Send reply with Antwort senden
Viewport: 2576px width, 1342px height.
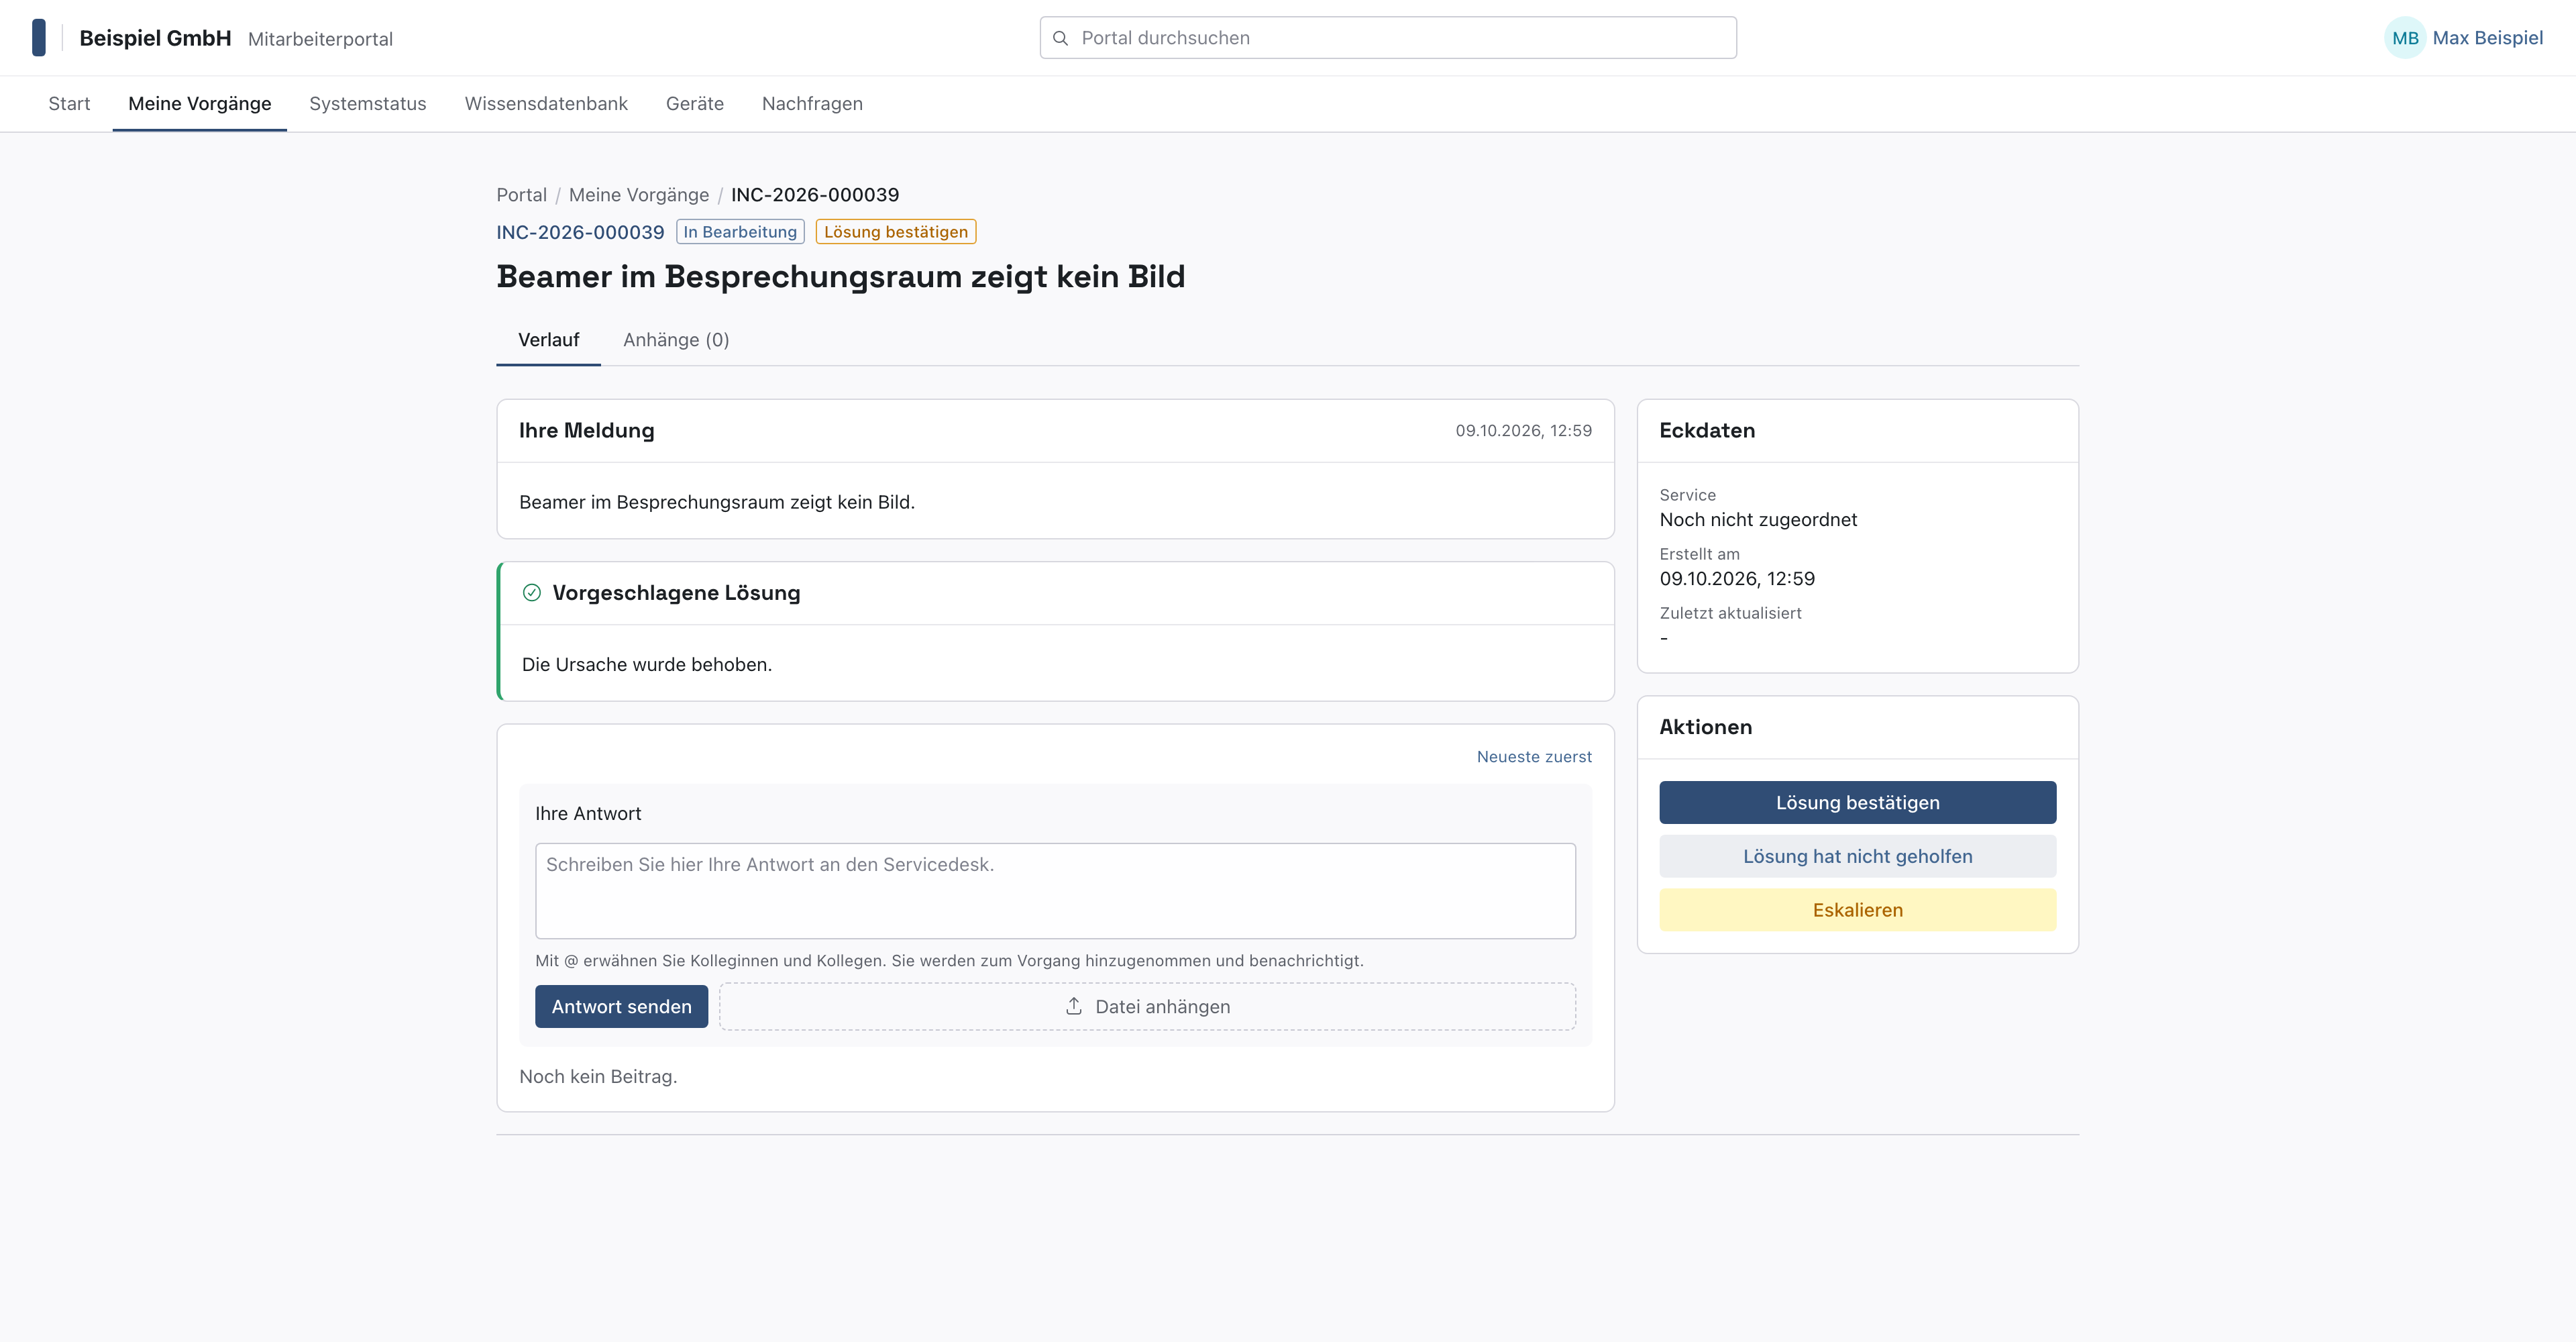pyautogui.click(x=621, y=1007)
